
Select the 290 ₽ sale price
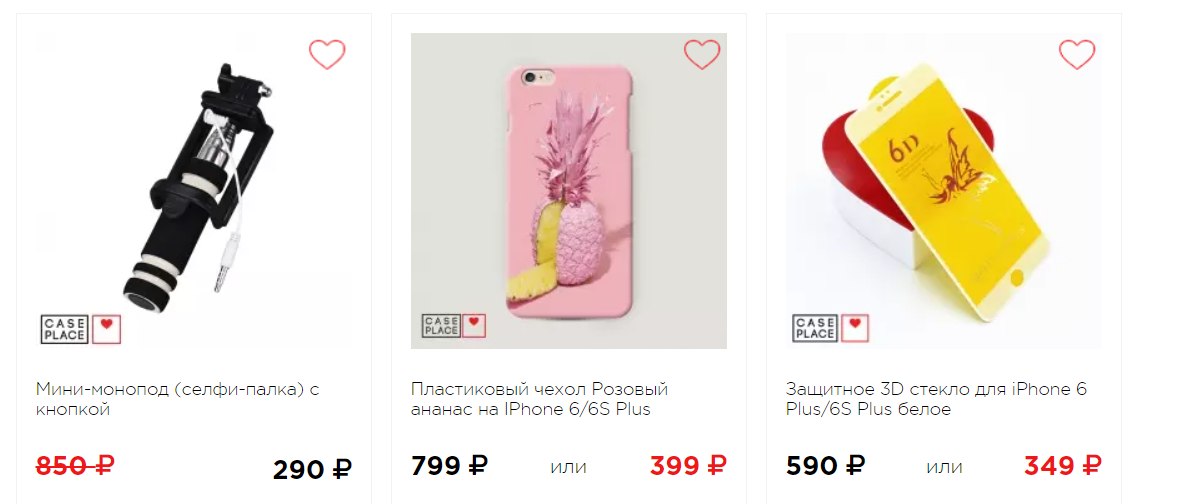(312, 470)
